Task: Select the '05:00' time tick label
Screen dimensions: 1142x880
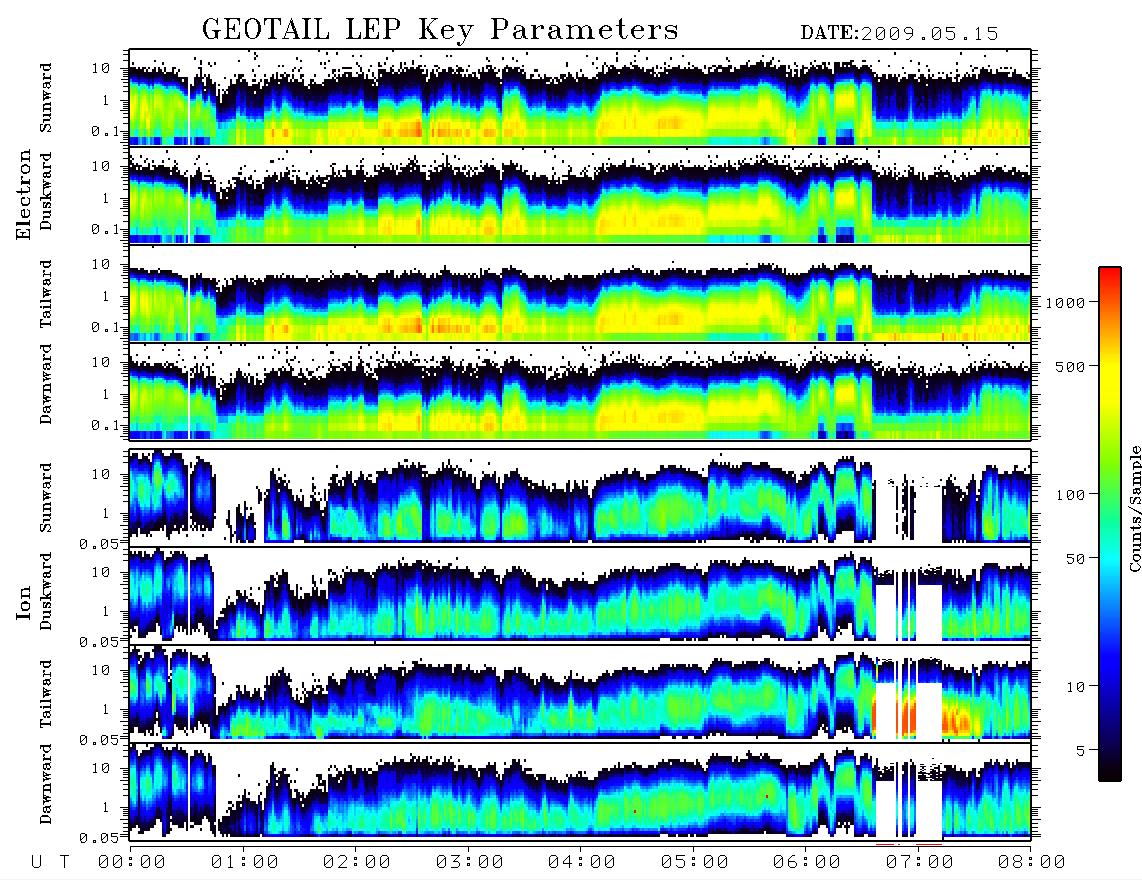Action: click(695, 863)
